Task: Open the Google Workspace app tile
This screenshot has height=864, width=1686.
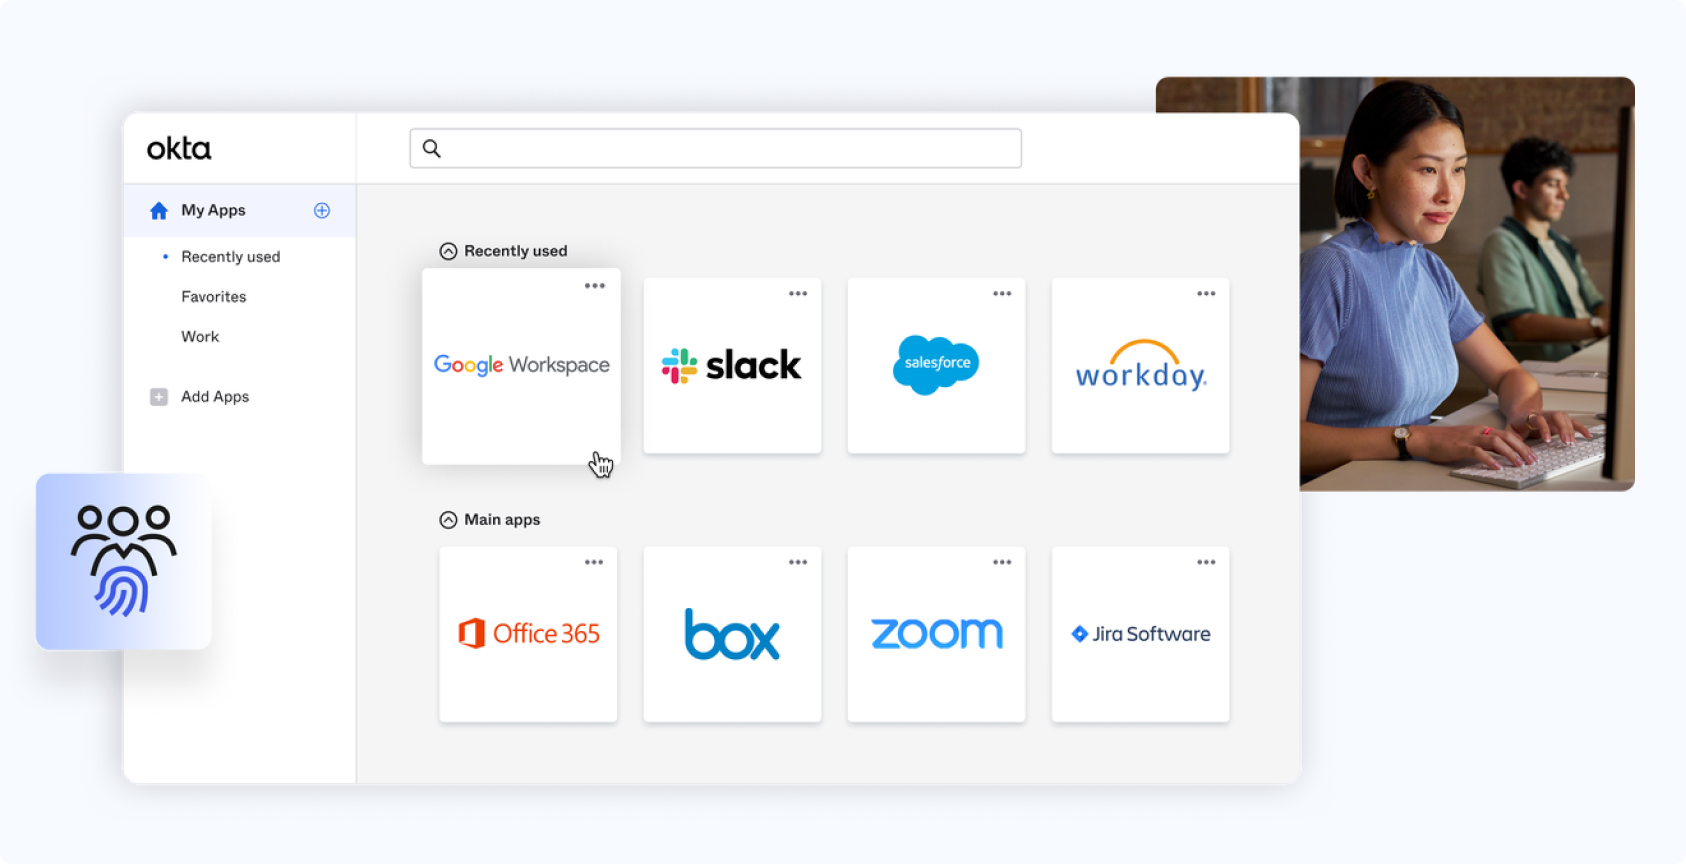Action: [521, 366]
